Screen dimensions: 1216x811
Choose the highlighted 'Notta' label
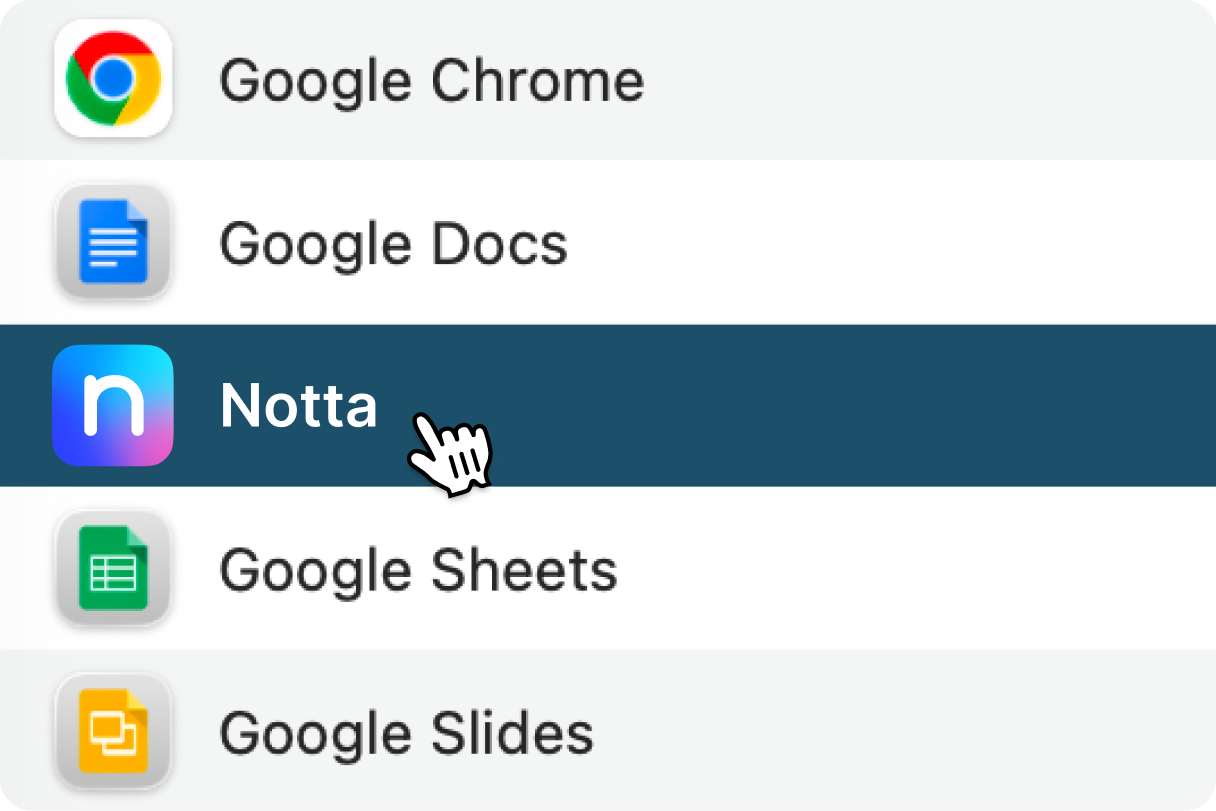coord(298,406)
